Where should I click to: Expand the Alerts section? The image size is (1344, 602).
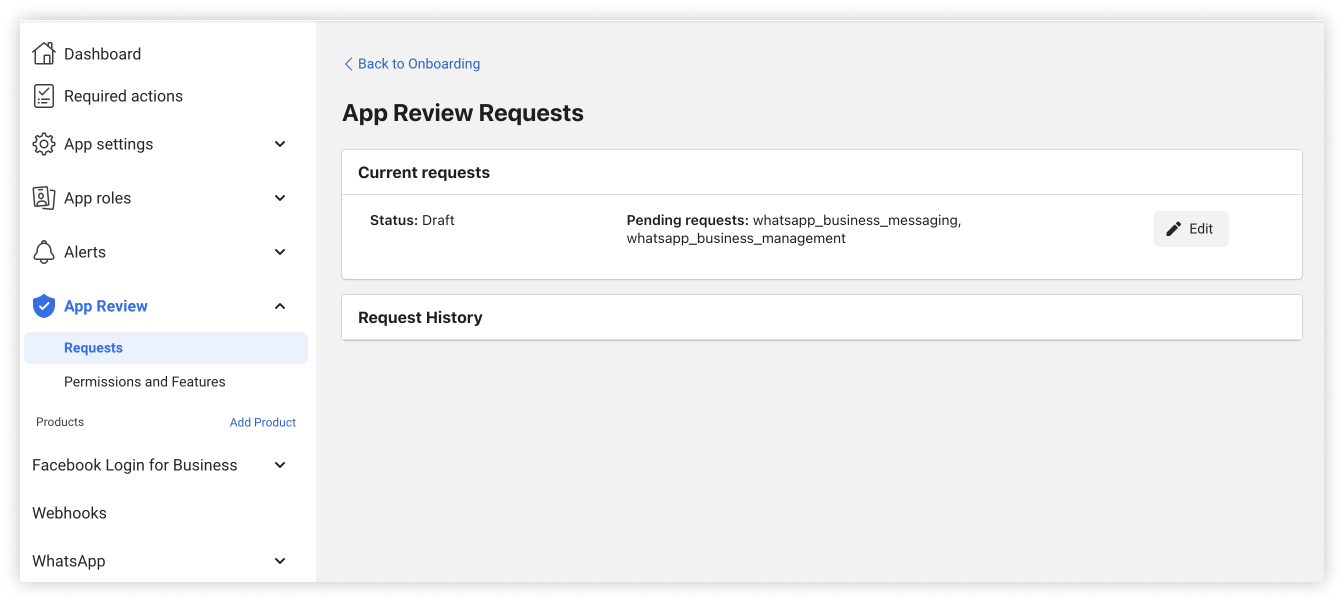tap(280, 251)
